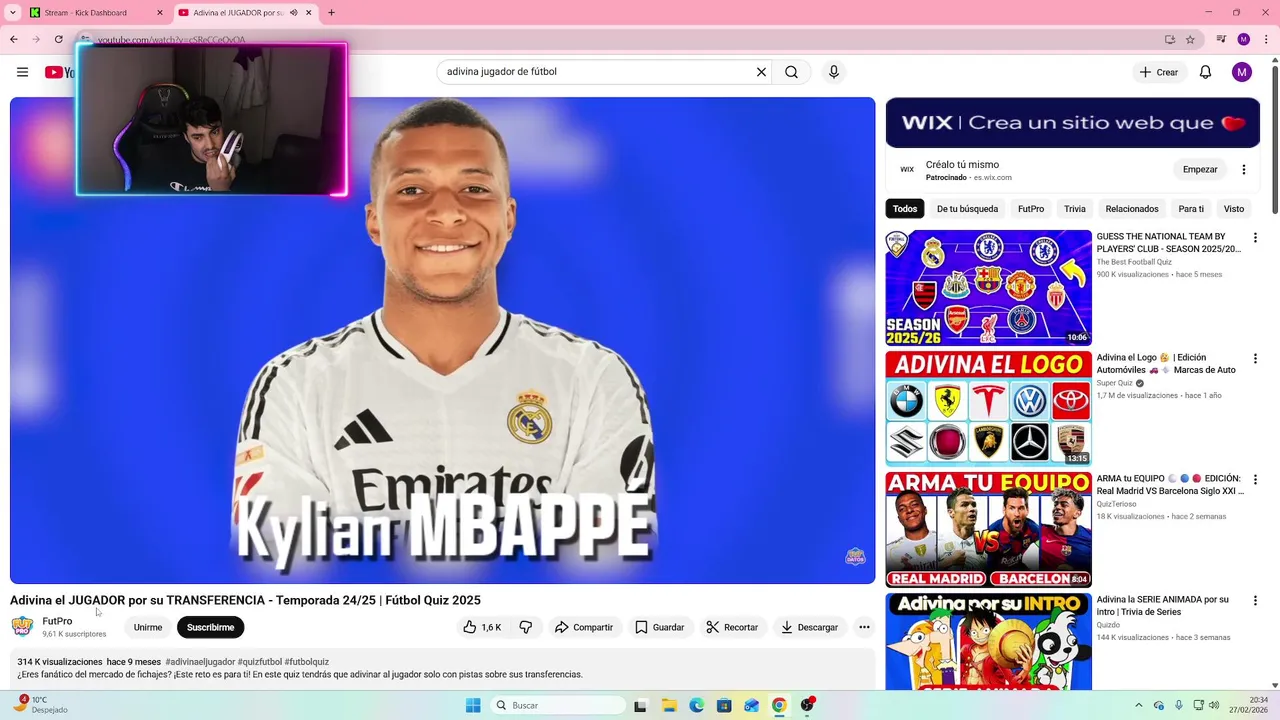This screenshot has width=1280, height=720.
Task: Click the #futbolquiz hashtag
Action: (x=307, y=662)
